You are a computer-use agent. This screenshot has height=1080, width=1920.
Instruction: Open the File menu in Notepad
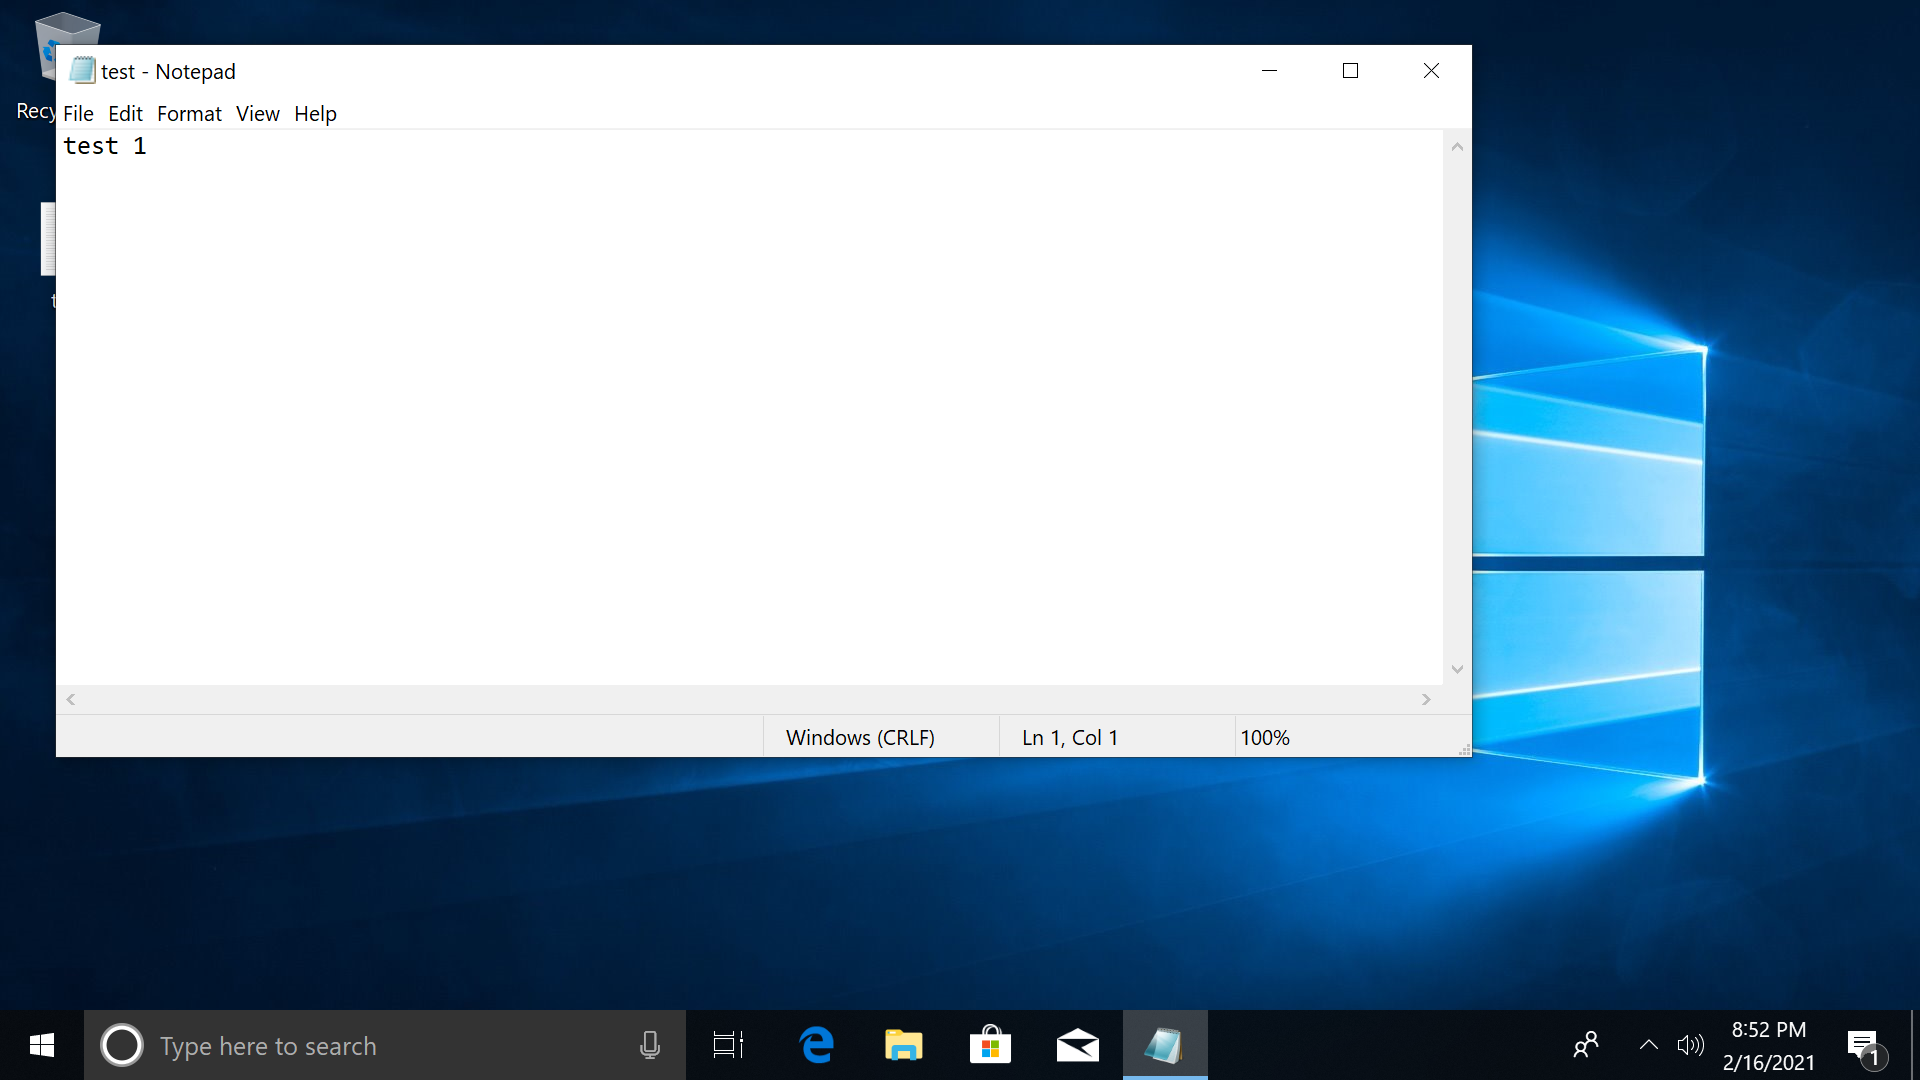tap(78, 113)
